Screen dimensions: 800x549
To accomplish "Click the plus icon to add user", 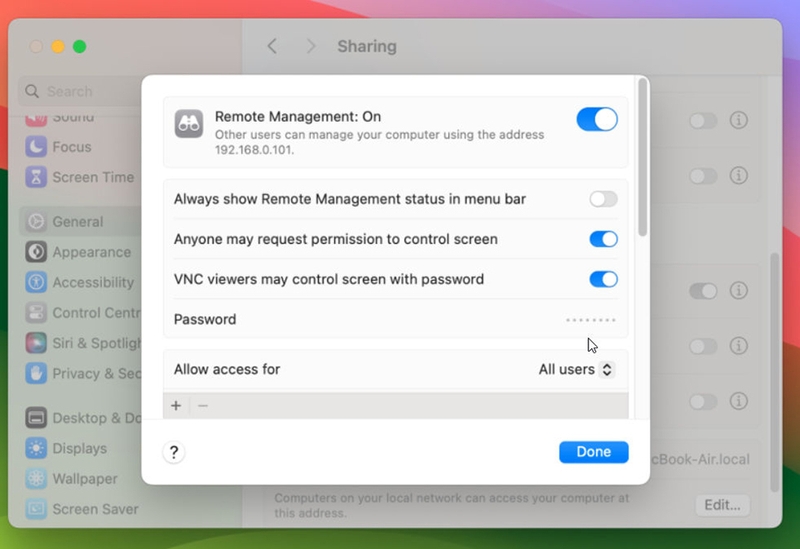I will pos(176,406).
